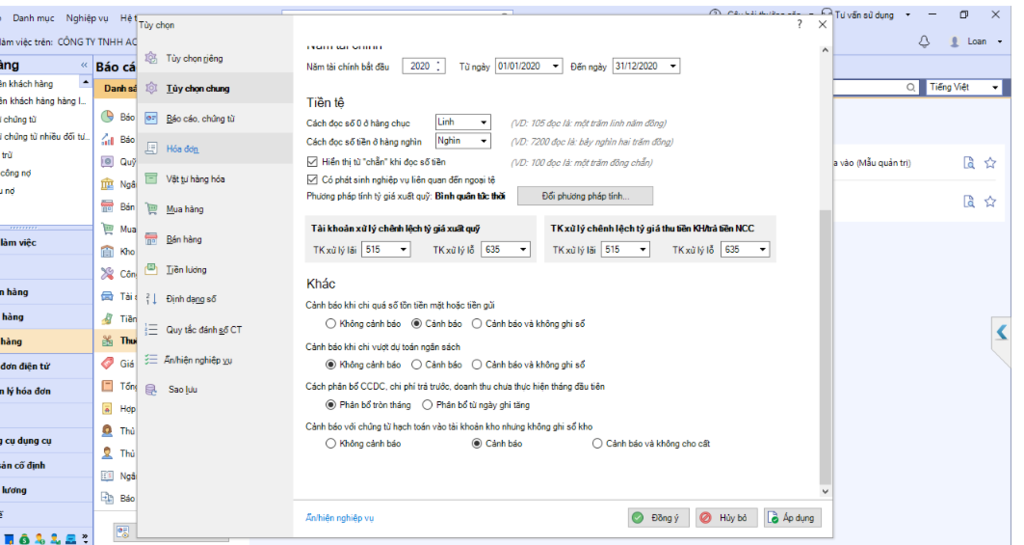Screen dimensions: 1024x545
Task: Open Đến ngày date dropdown
Action: click(673, 66)
